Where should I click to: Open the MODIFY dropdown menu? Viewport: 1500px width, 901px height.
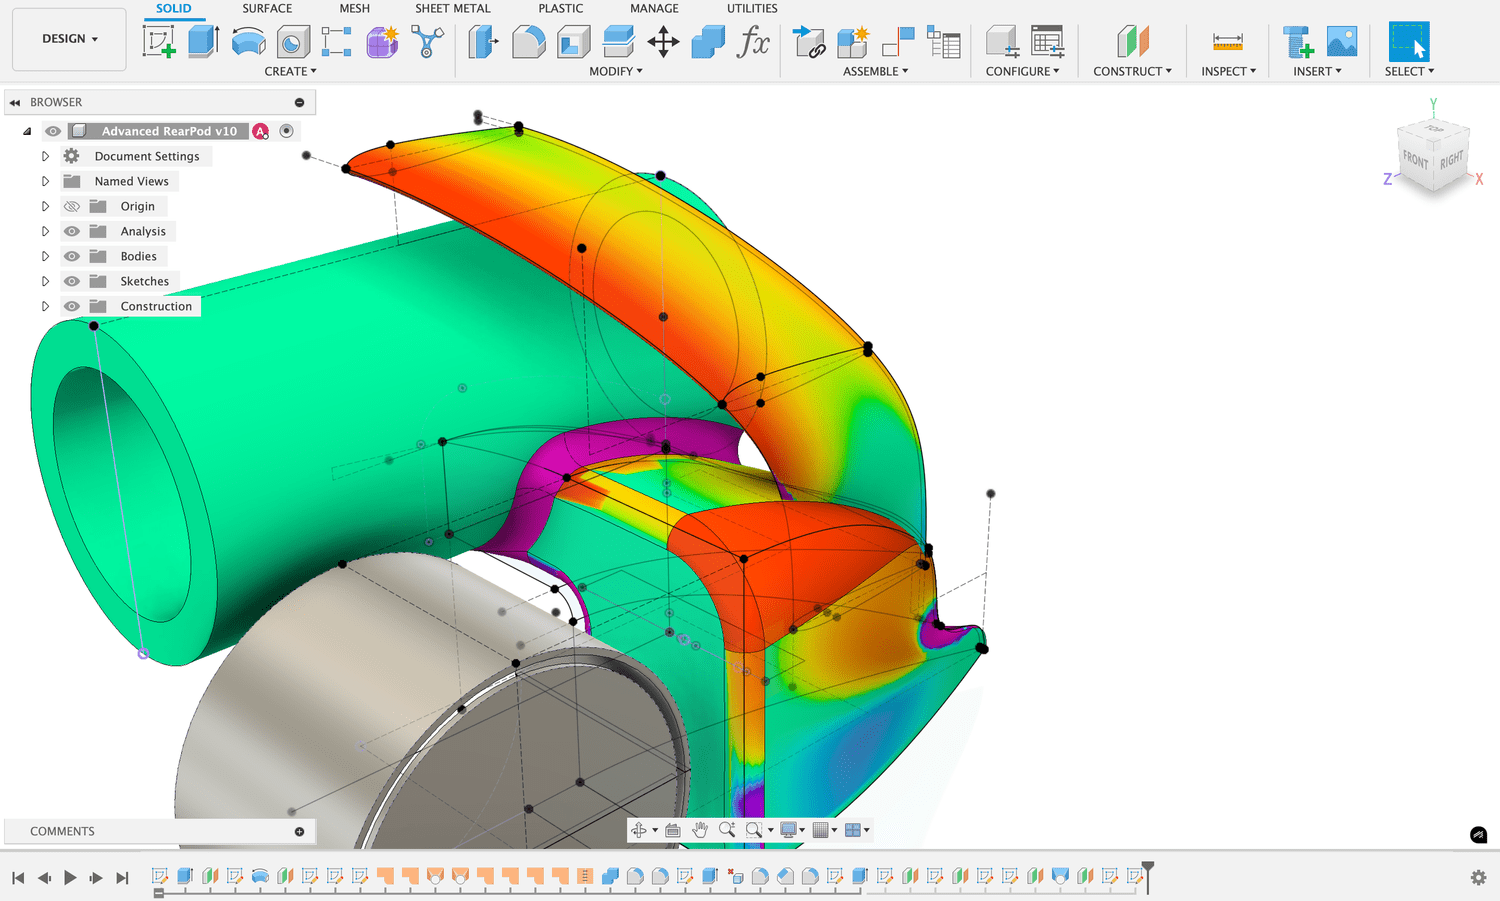coord(616,71)
